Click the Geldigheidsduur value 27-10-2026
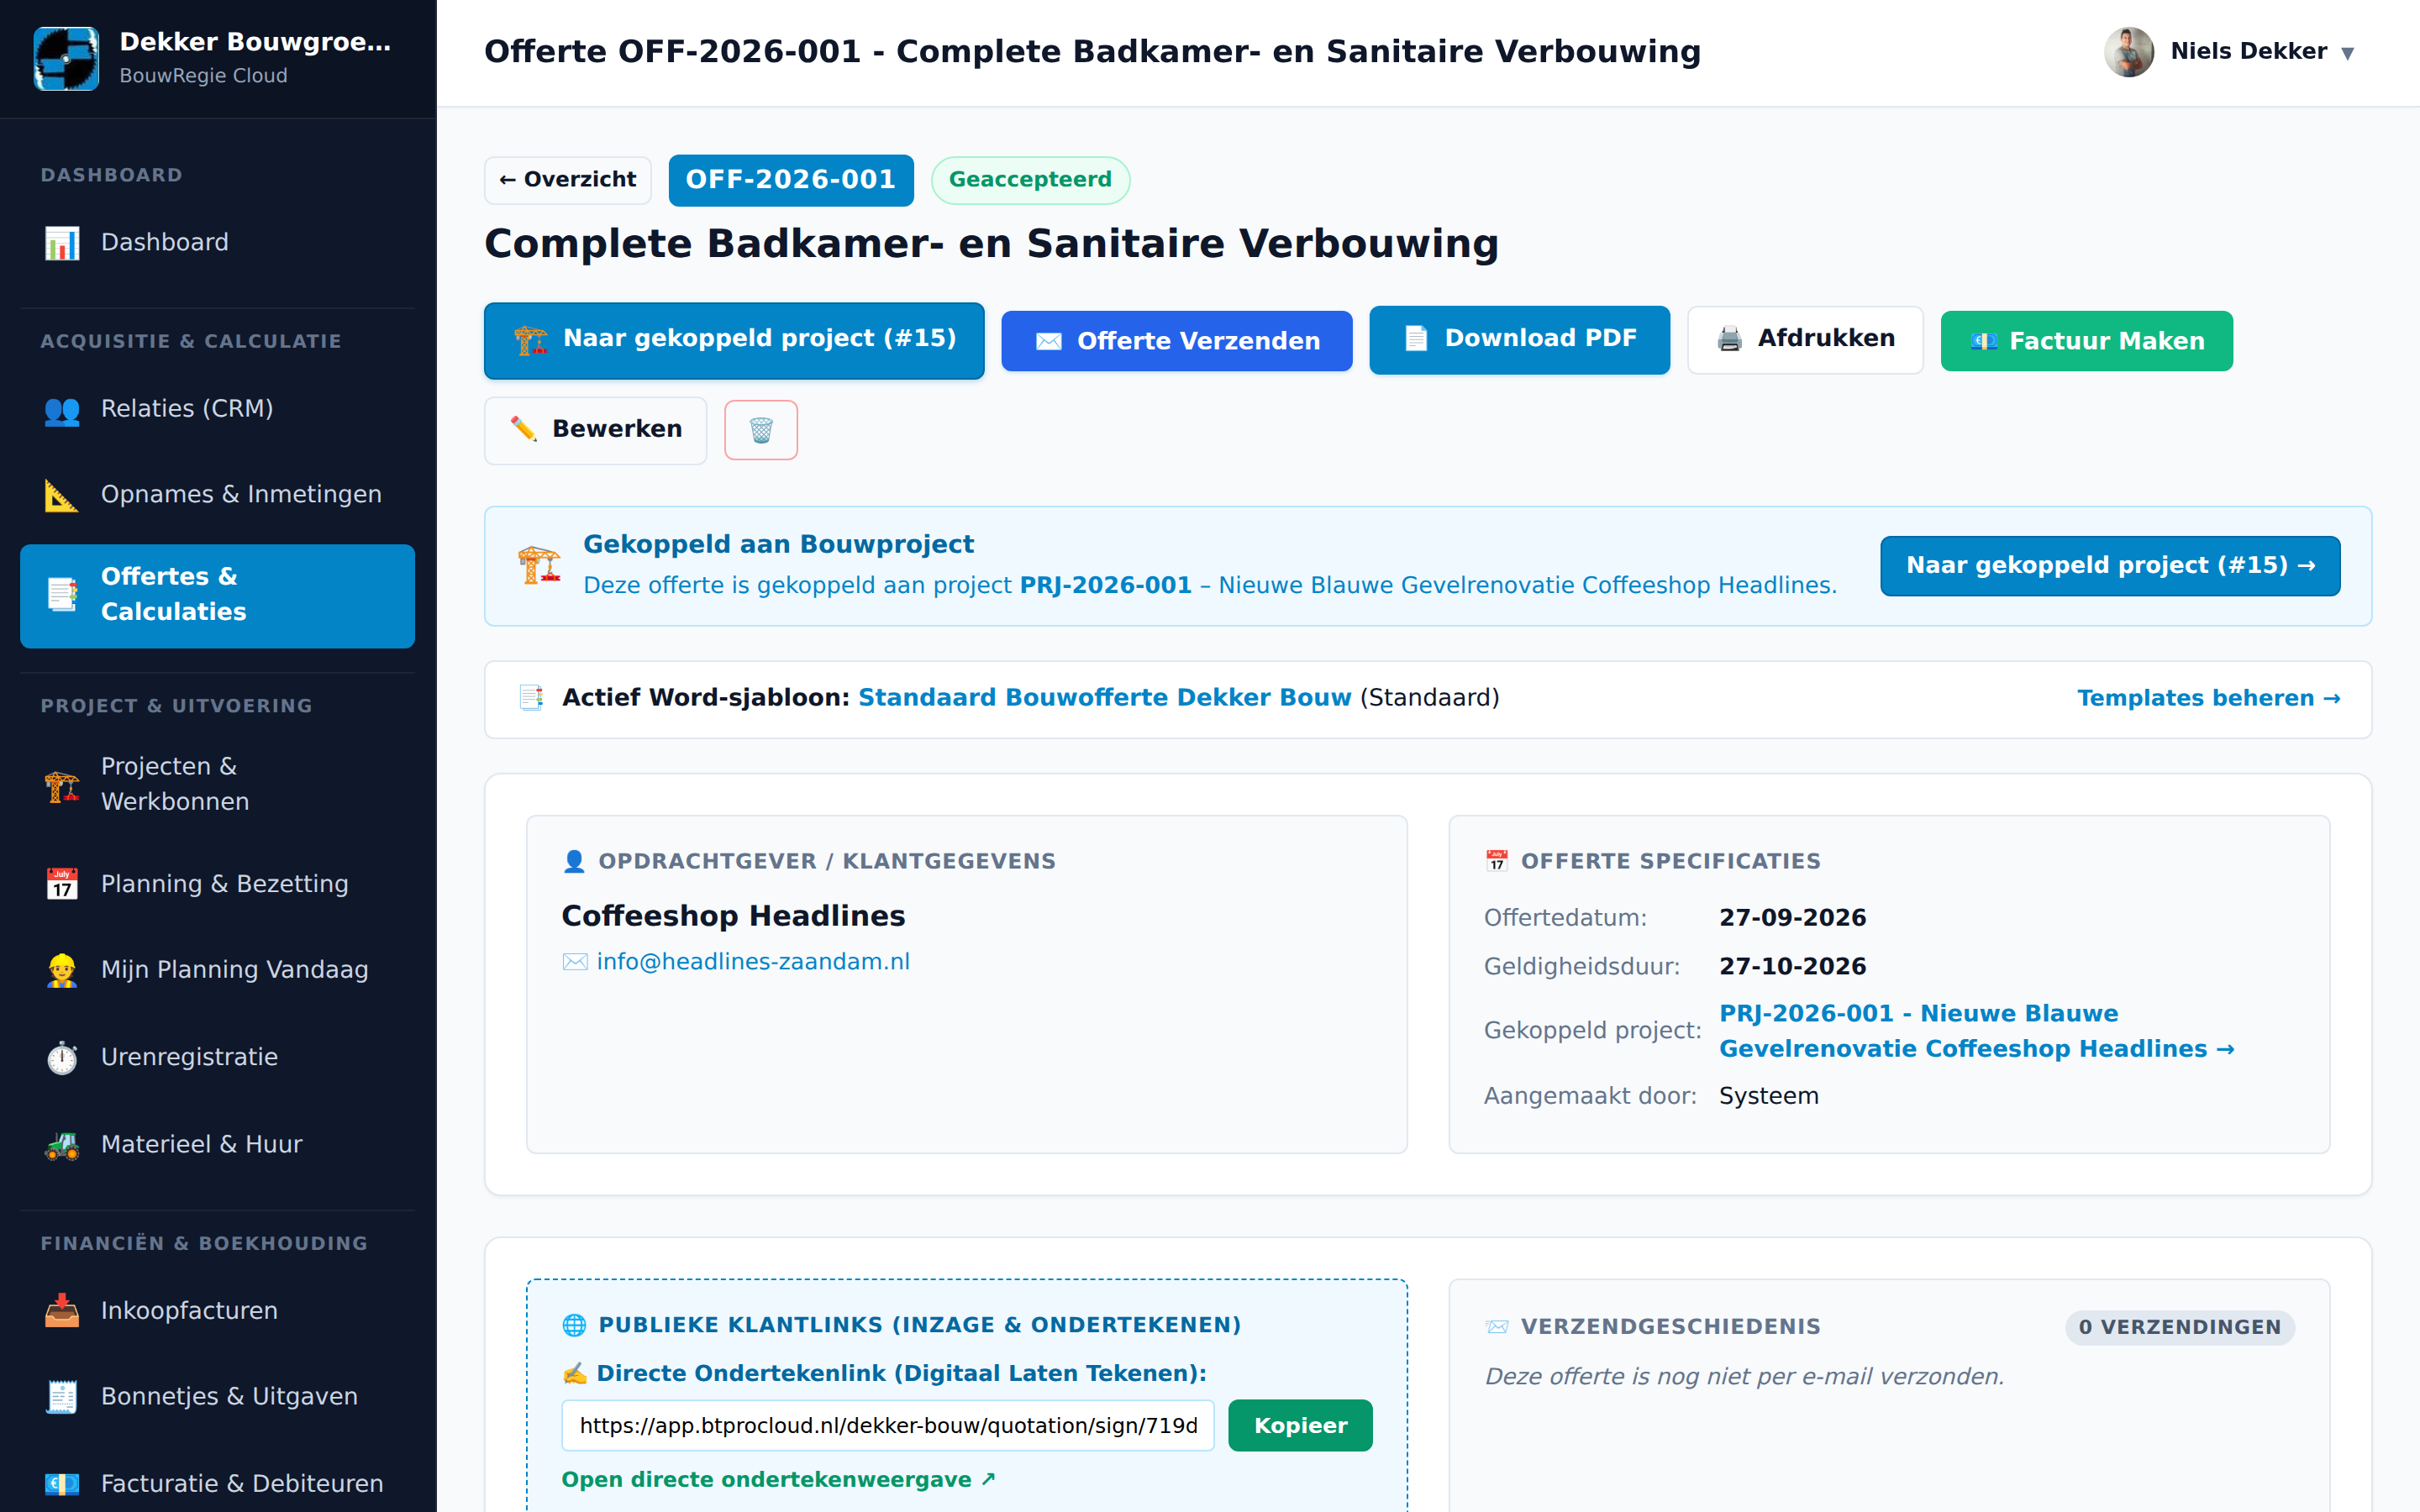2420x1512 pixels. (1792, 967)
